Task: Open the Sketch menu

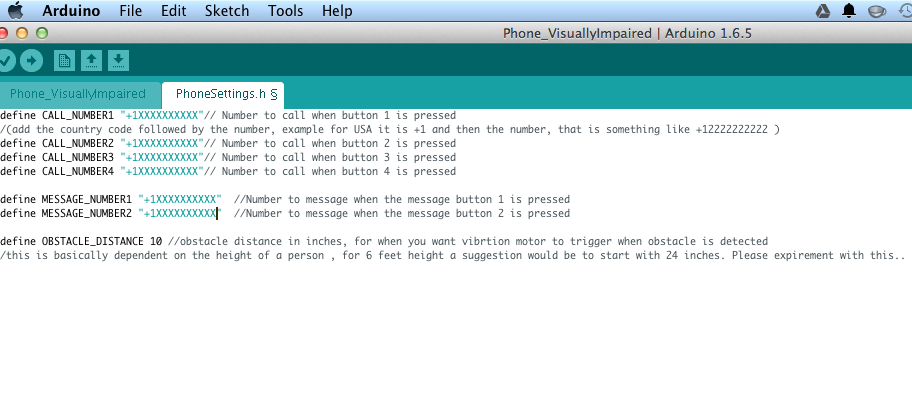Action: click(227, 10)
